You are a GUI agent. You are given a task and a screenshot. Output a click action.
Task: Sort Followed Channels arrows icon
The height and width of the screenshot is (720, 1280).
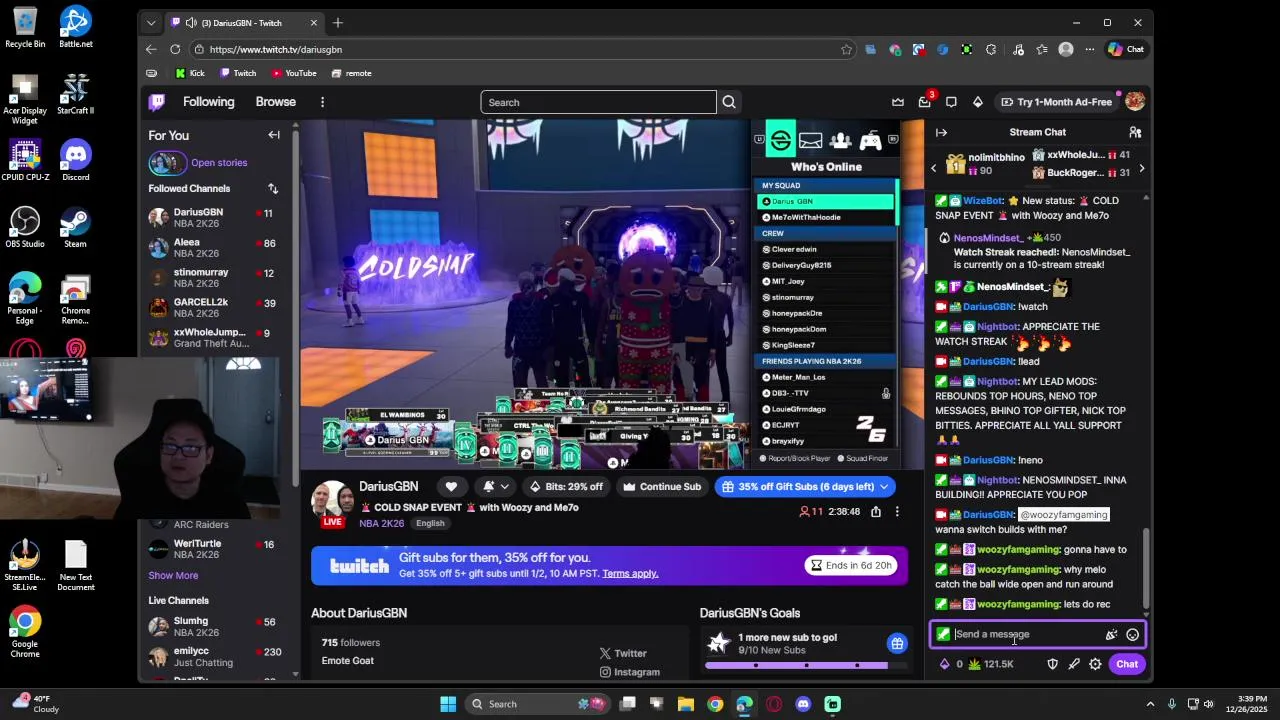(273, 188)
